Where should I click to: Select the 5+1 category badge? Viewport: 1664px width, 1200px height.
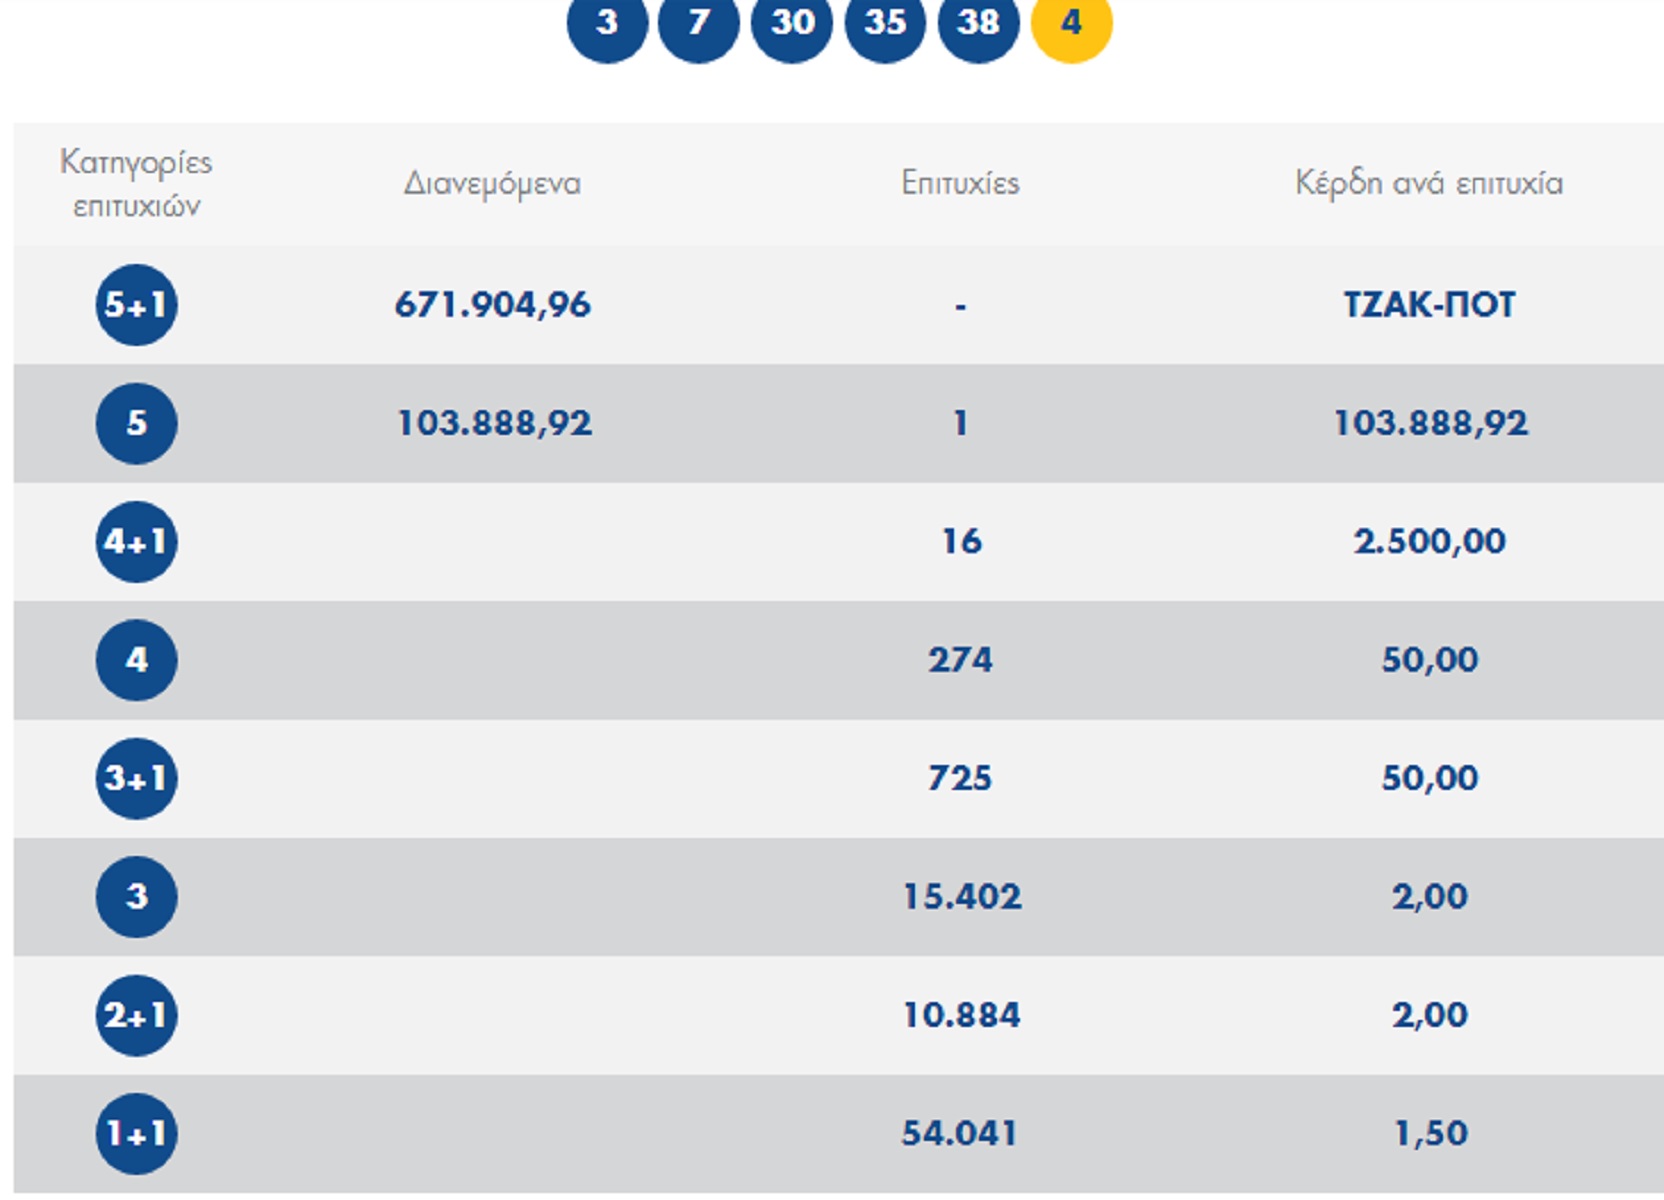(x=137, y=305)
